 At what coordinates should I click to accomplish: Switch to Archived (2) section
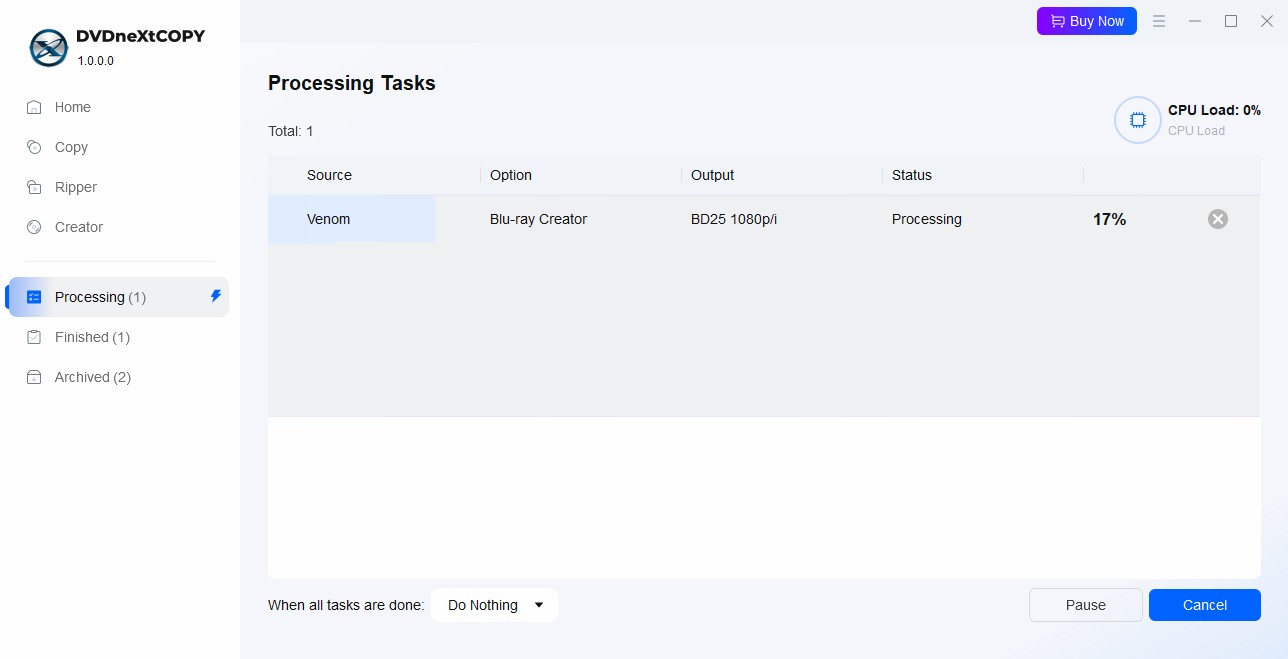92,377
